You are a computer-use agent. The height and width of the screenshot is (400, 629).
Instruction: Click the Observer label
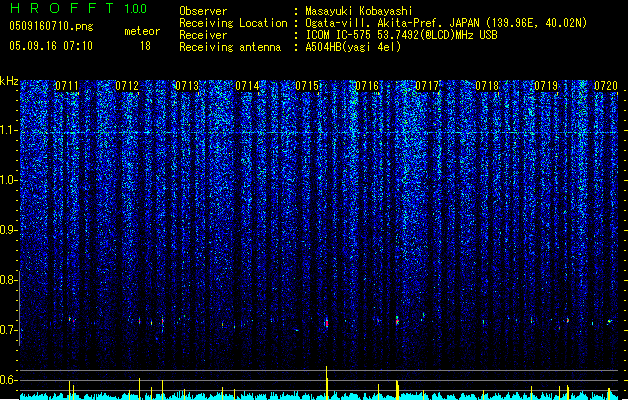[x=203, y=11]
